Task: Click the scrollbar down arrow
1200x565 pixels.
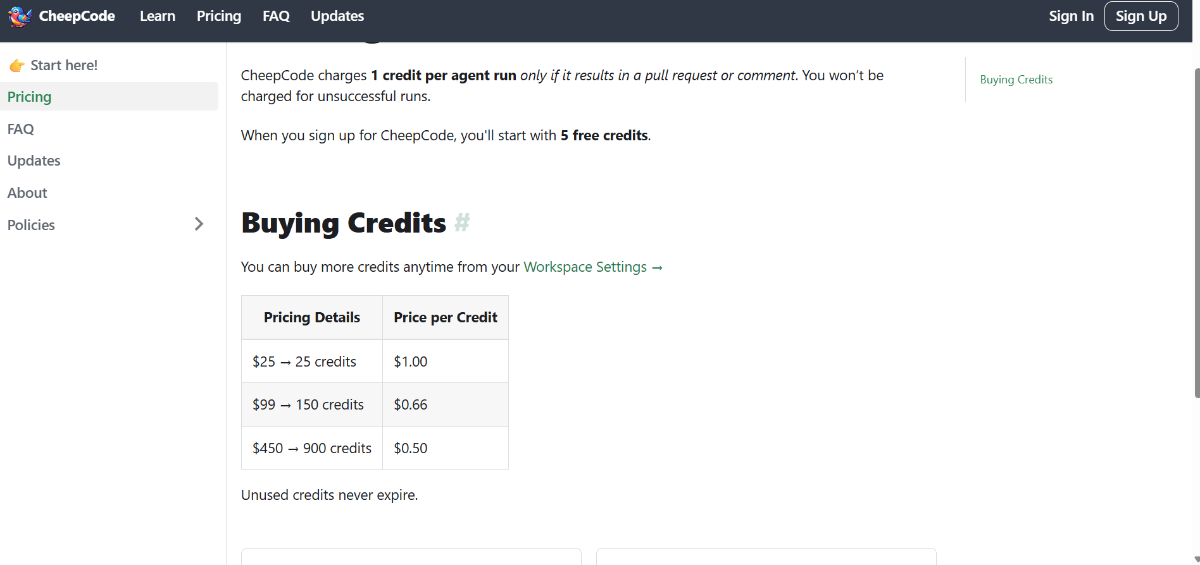Action: coord(1195,559)
